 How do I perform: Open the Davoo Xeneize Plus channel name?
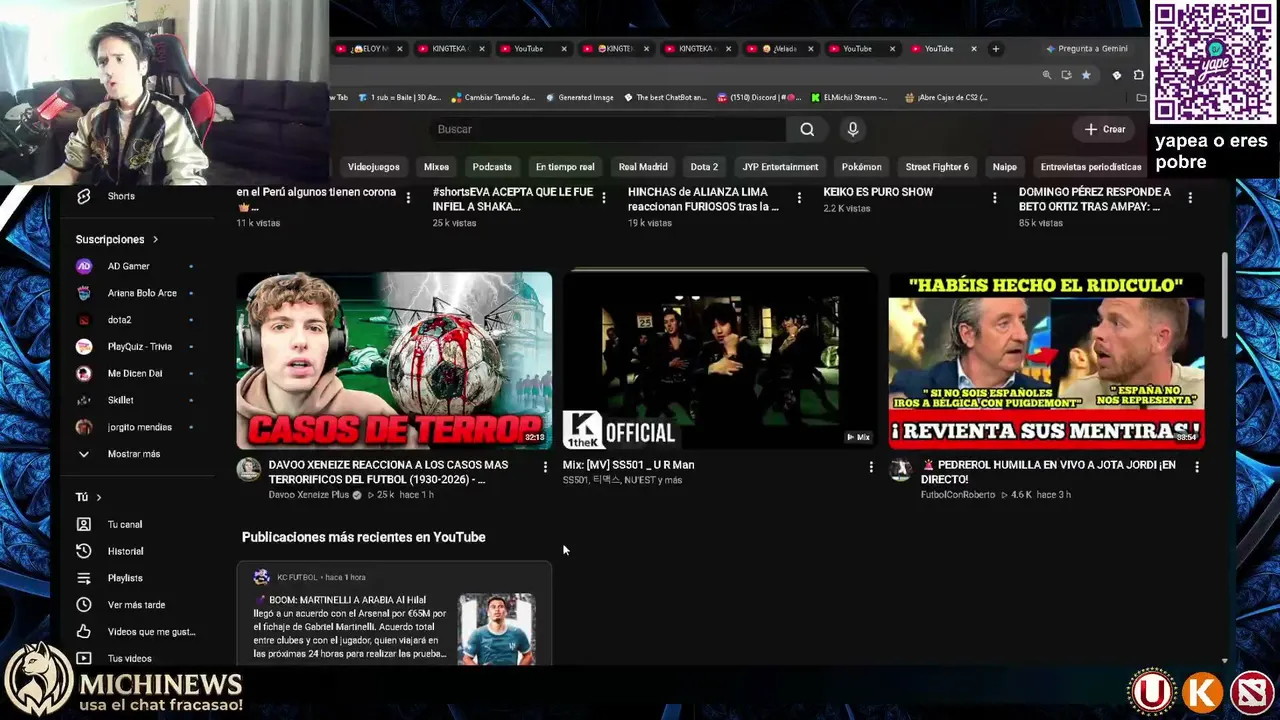(x=309, y=495)
